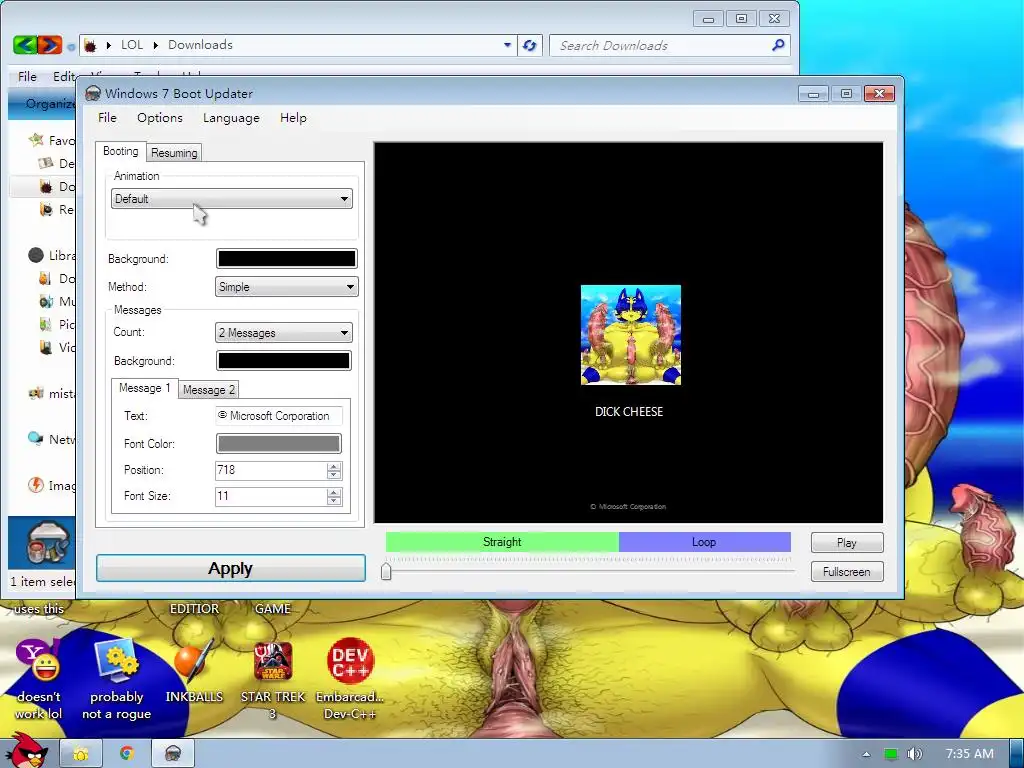
Task: Click the magnifier icon in Explorer search box
Action: point(778,45)
